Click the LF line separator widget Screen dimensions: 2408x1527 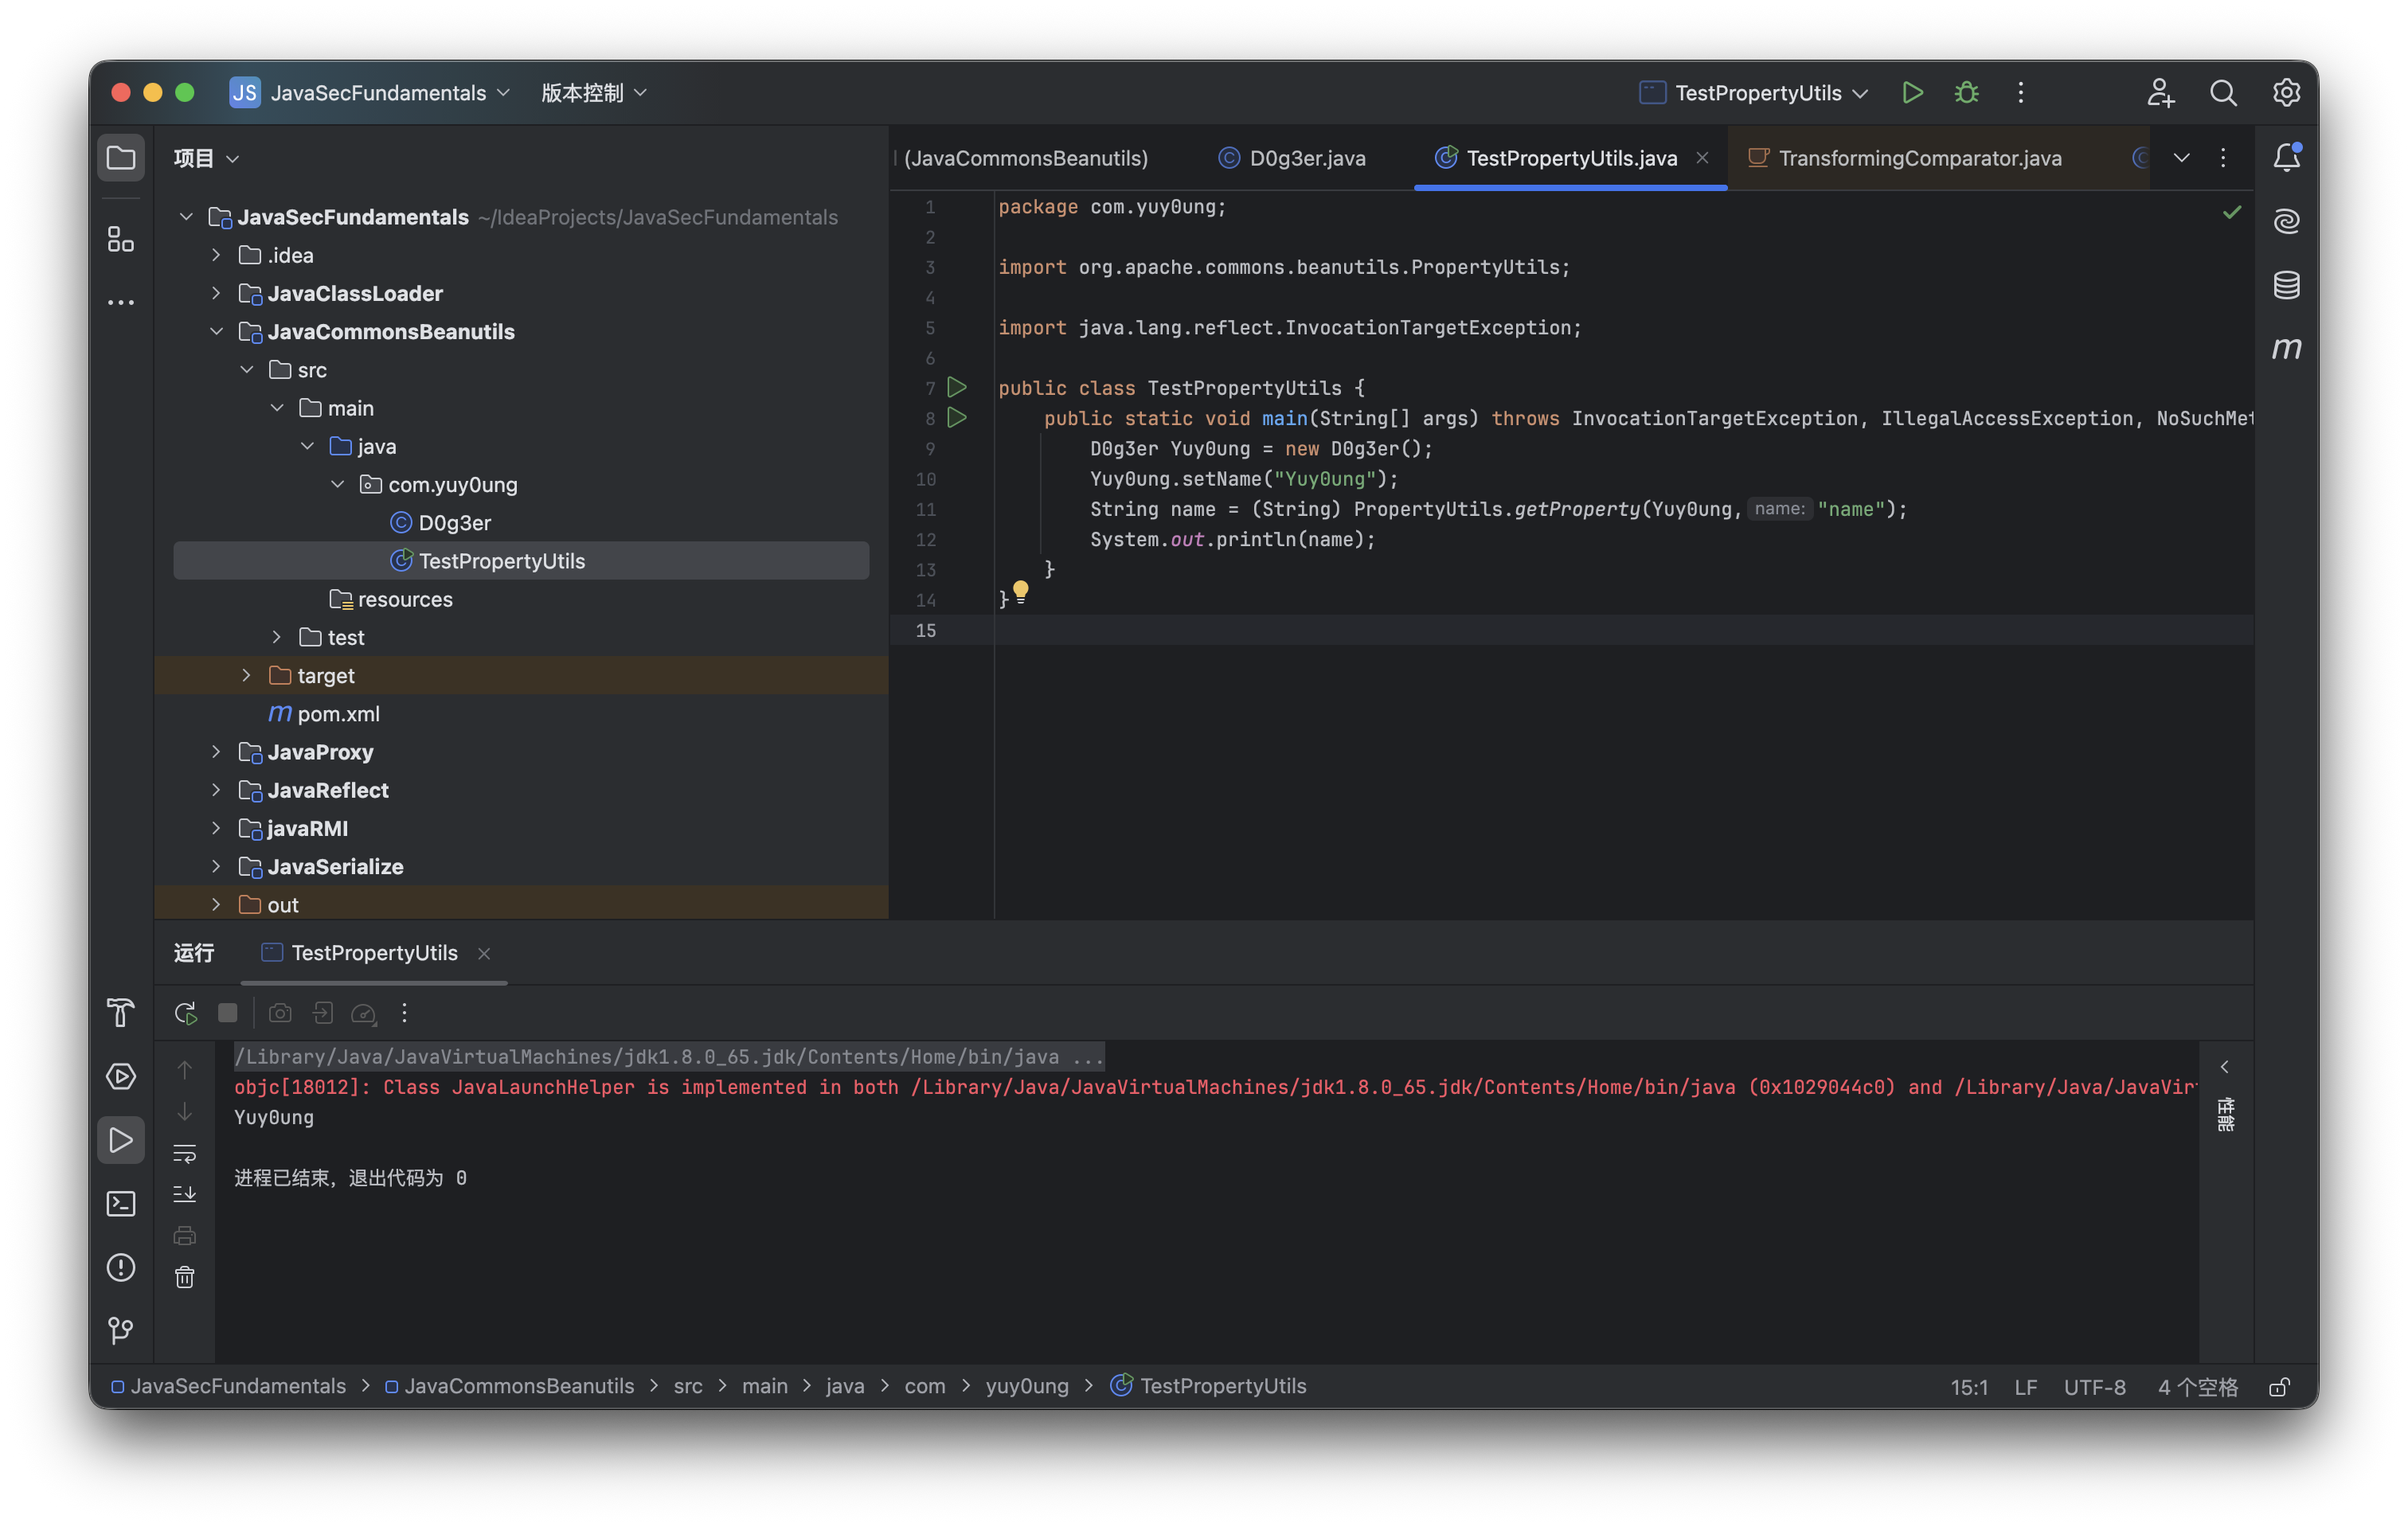pos(2025,1387)
